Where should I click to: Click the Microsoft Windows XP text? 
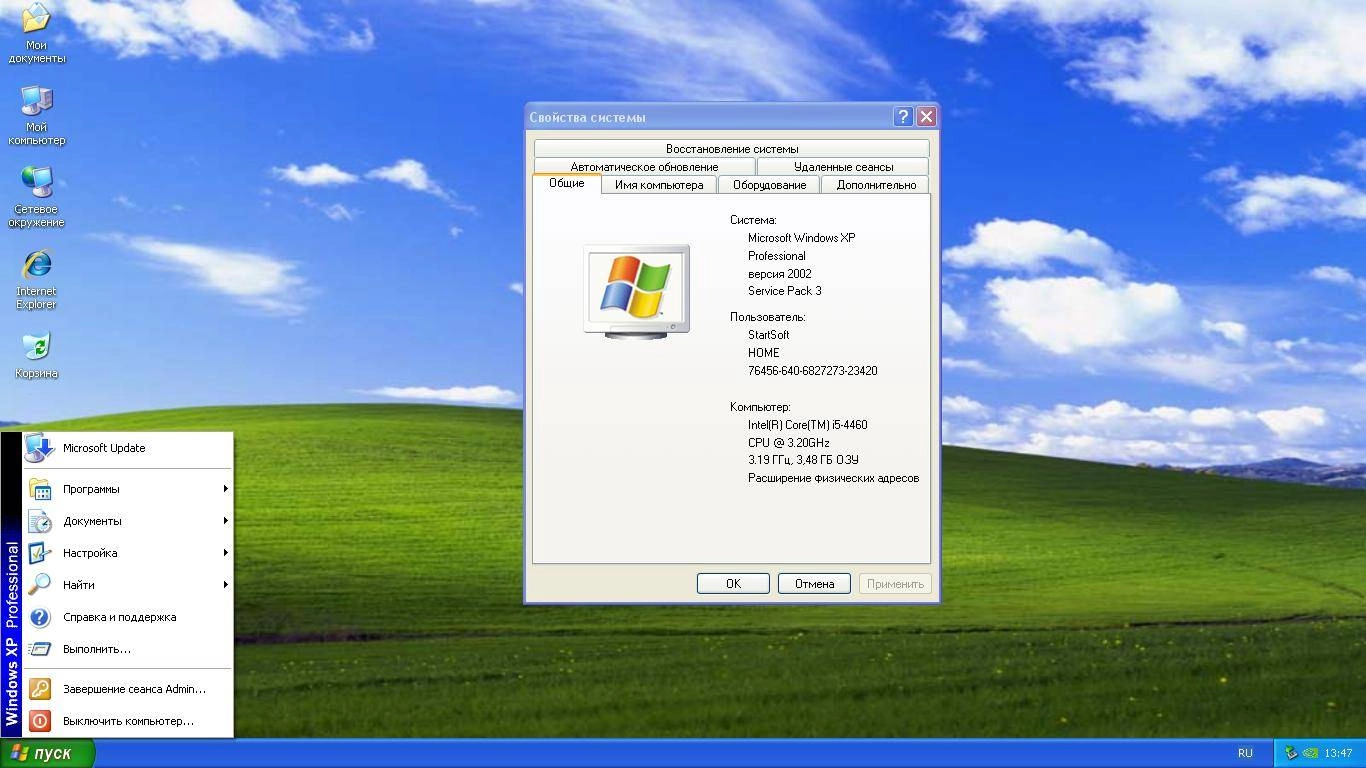[x=801, y=238]
